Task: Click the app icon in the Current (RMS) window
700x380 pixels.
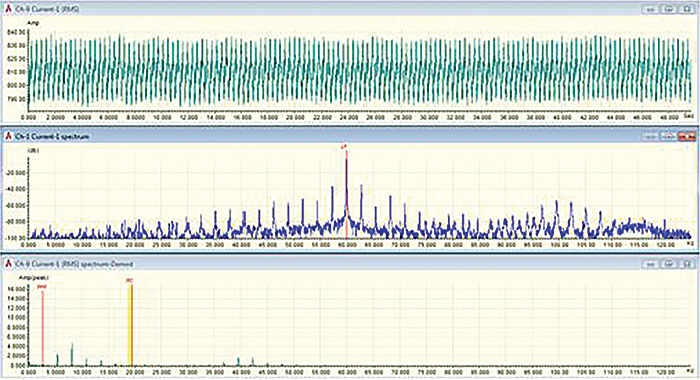Action: coord(8,9)
